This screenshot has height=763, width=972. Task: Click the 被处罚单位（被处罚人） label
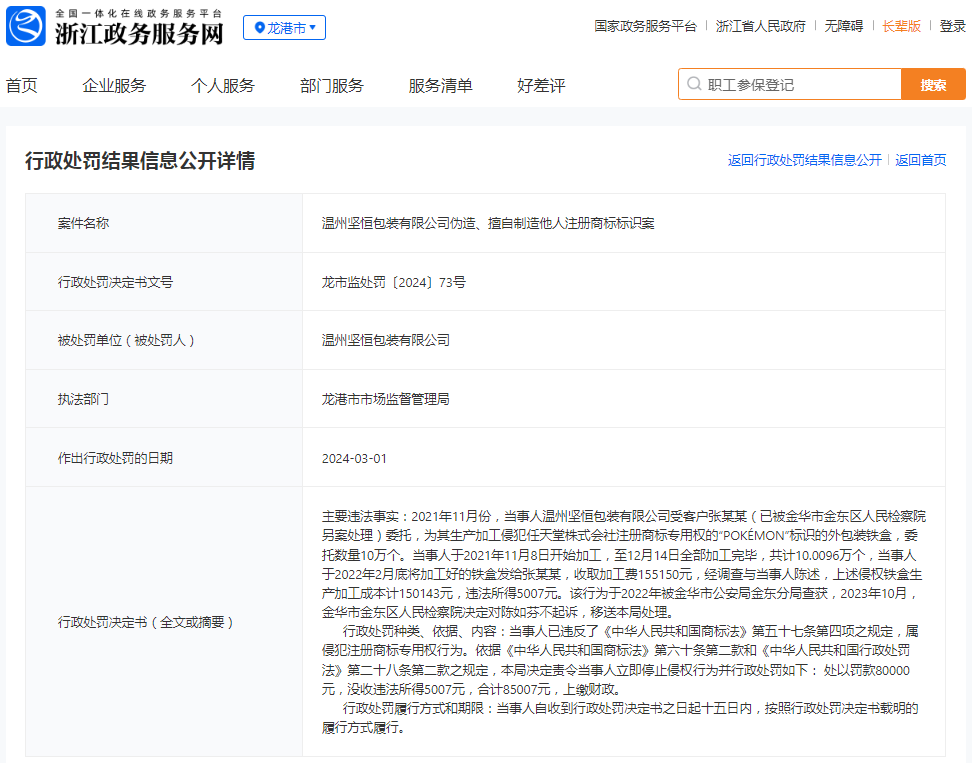point(126,340)
